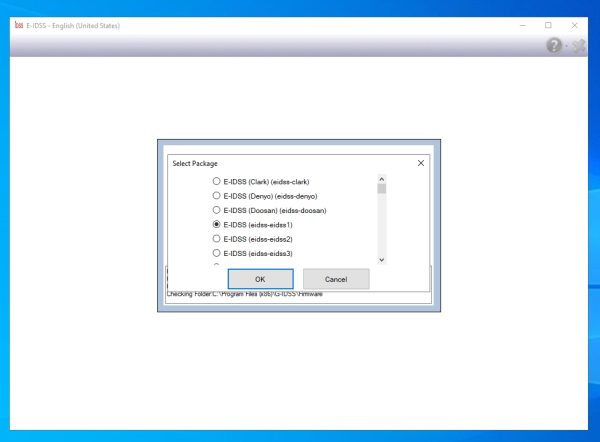
Task: Maximize the E-IDSS window
Action: [x=548, y=25]
